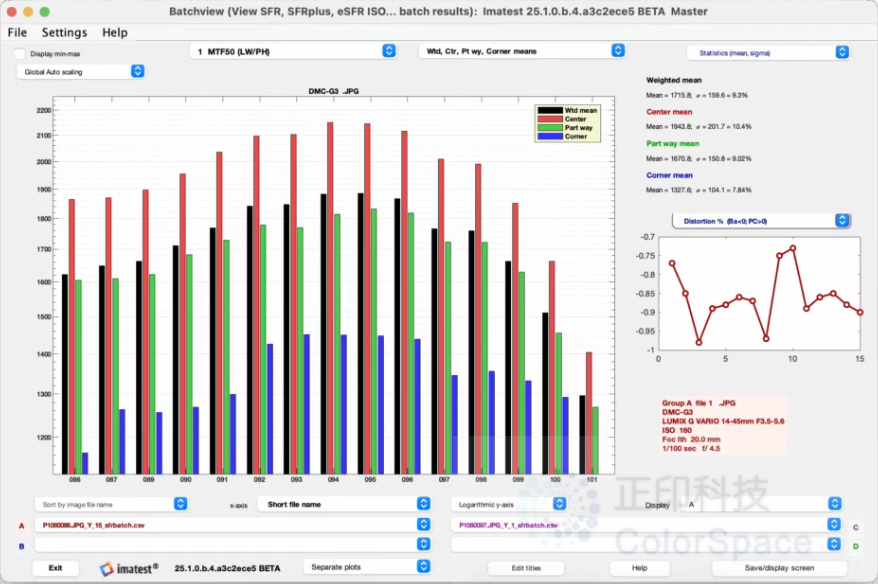Click the Exit button
This screenshot has width=878, height=584.
tap(55, 568)
